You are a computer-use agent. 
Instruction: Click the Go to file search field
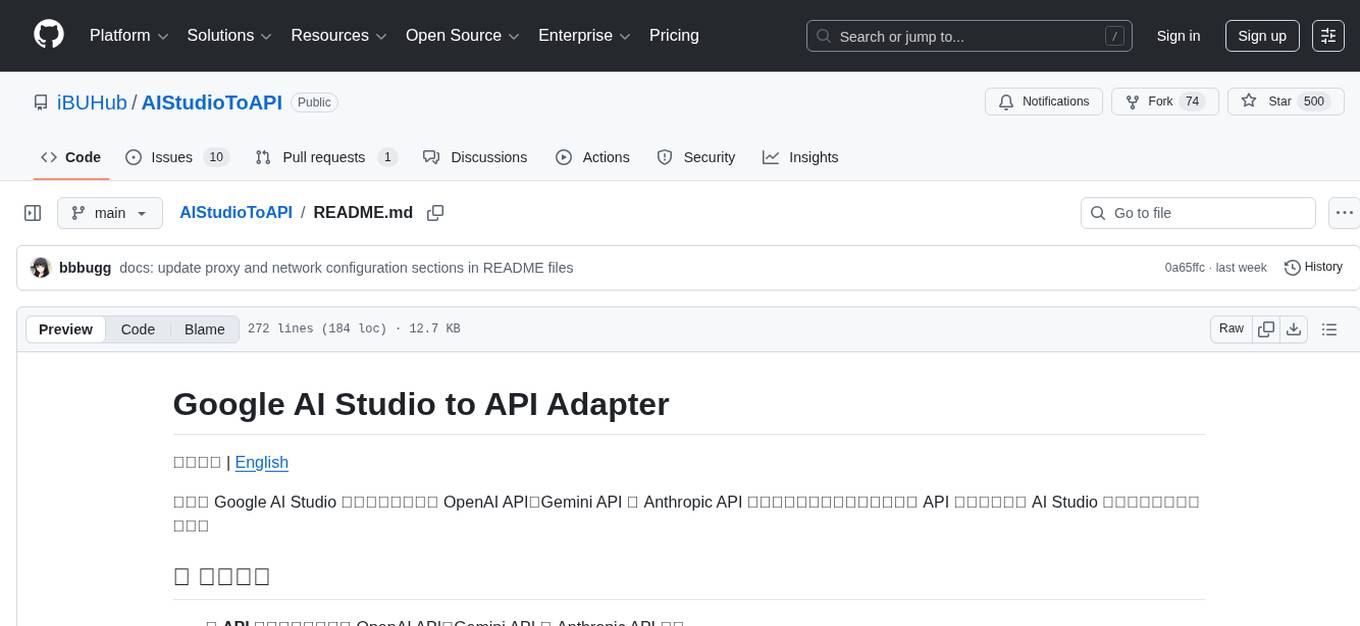point(1197,212)
